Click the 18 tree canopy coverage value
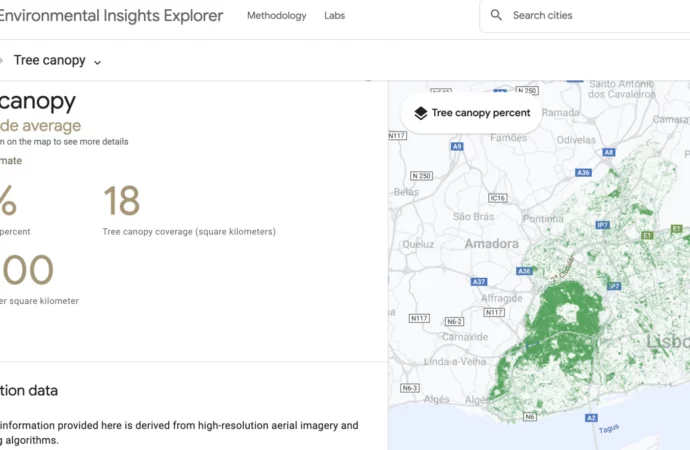The width and height of the screenshot is (690, 450). pos(121,201)
